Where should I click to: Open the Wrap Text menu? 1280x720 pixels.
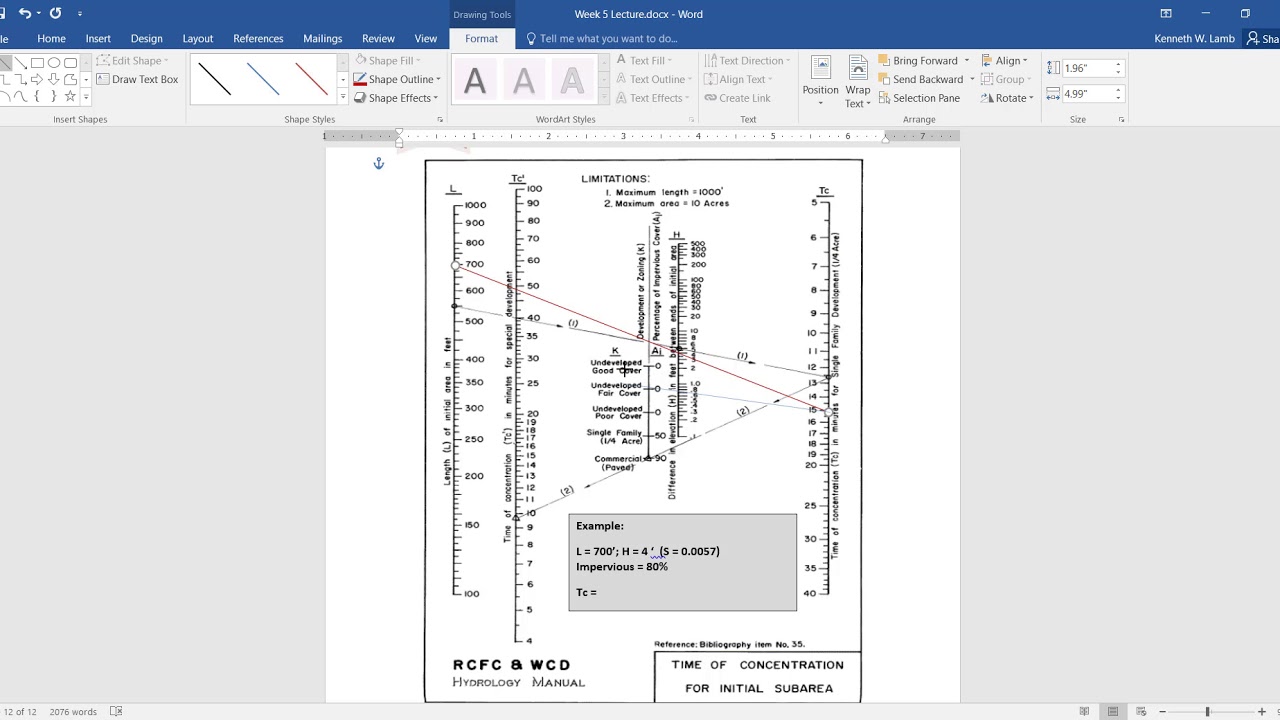[x=857, y=82]
